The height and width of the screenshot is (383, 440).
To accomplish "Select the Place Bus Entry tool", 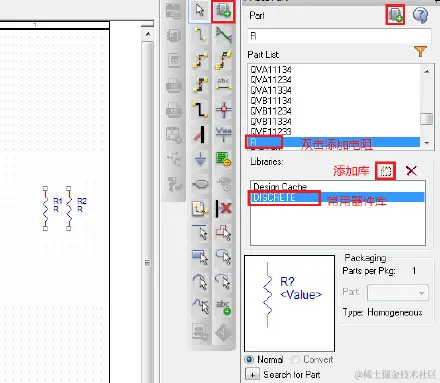I will (x=200, y=134).
